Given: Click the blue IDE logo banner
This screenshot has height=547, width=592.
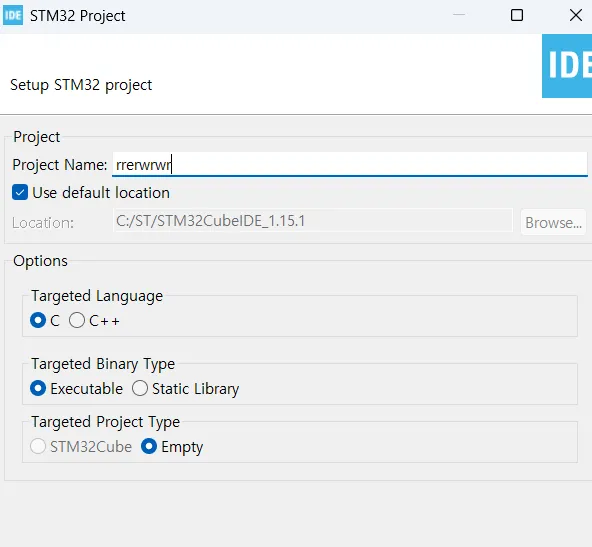Looking at the screenshot, I should coord(567,66).
